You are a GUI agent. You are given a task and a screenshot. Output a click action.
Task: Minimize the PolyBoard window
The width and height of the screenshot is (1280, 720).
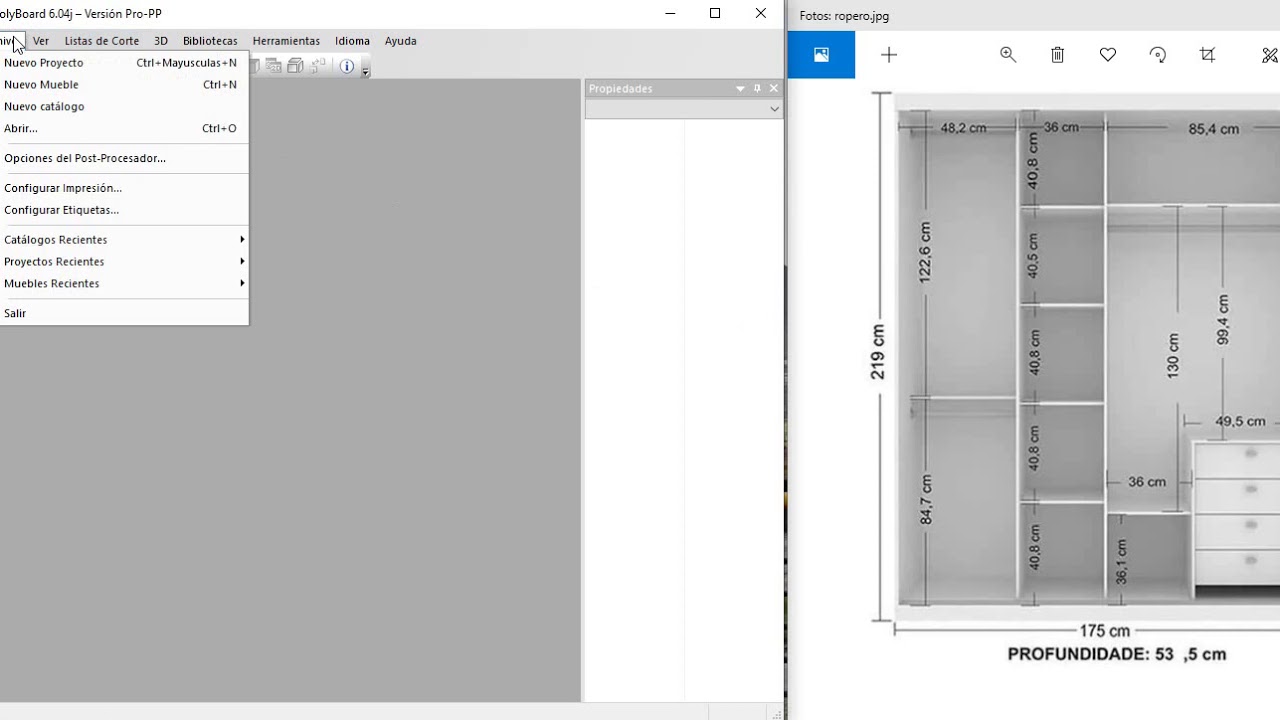point(670,13)
